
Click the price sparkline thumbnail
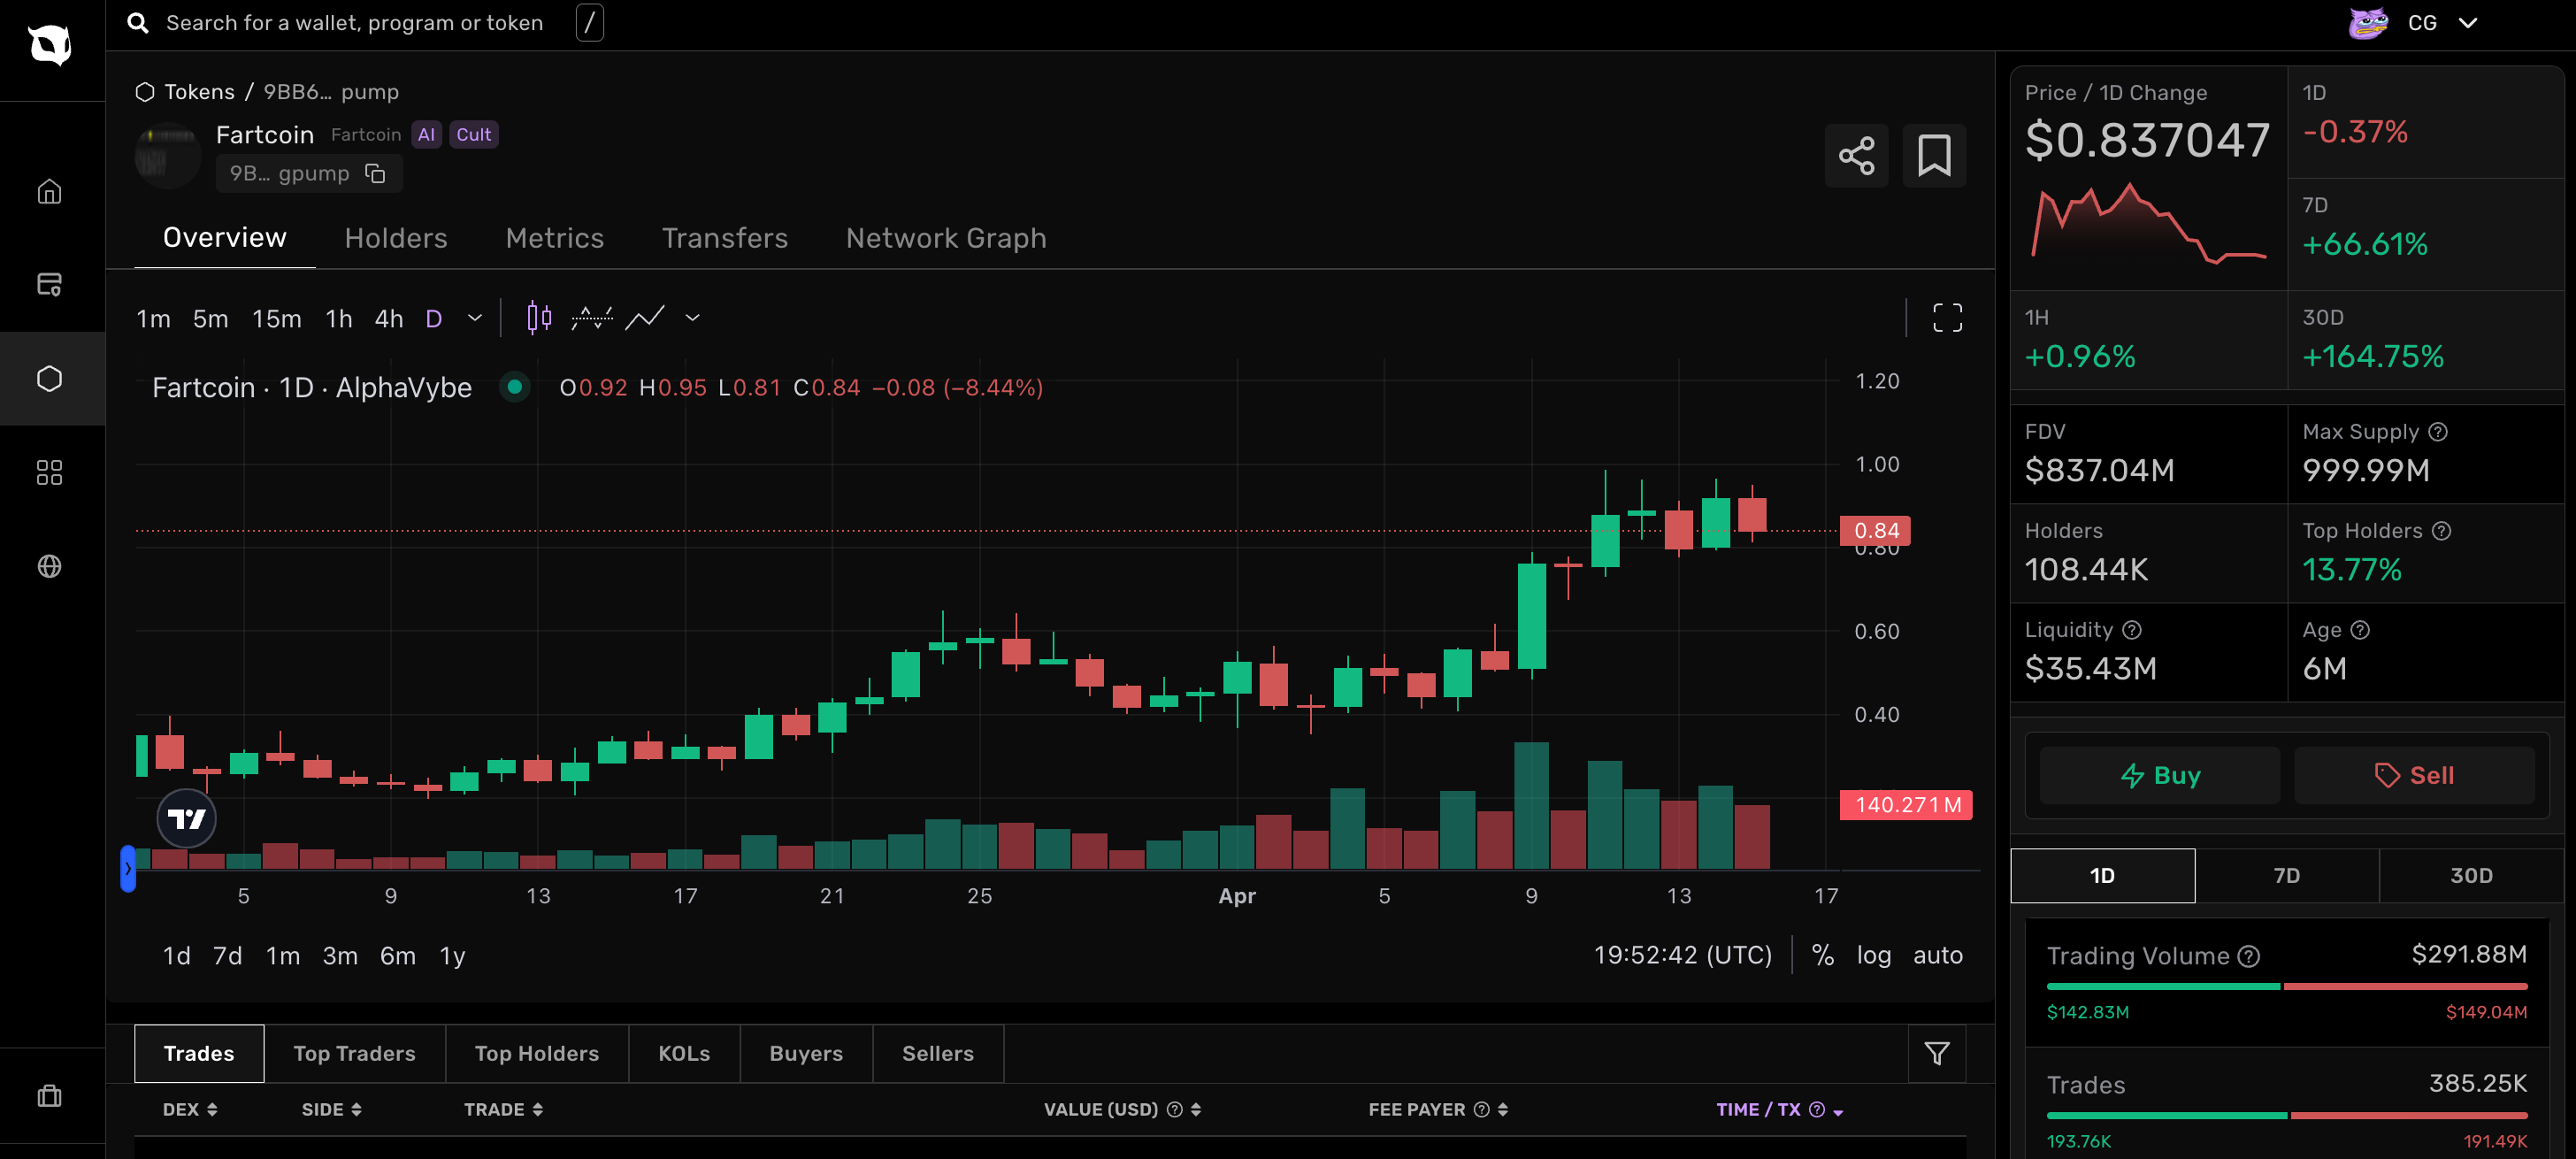click(x=2148, y=224)
